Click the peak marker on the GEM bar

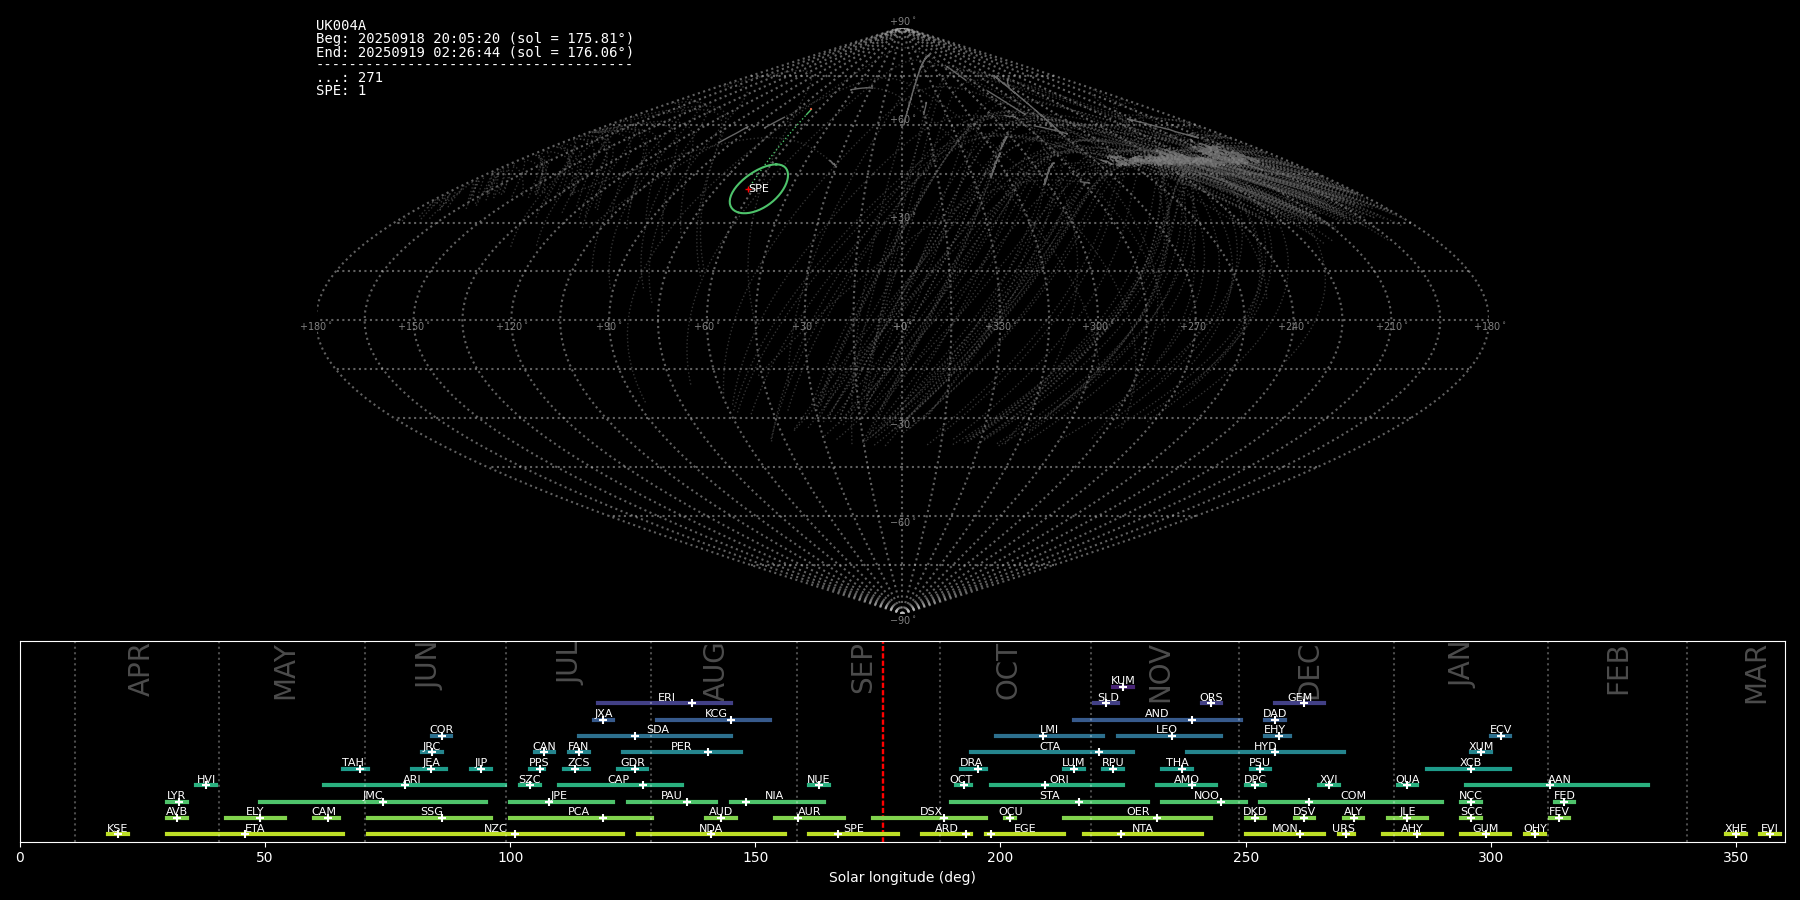click(x=1303, y=703)
